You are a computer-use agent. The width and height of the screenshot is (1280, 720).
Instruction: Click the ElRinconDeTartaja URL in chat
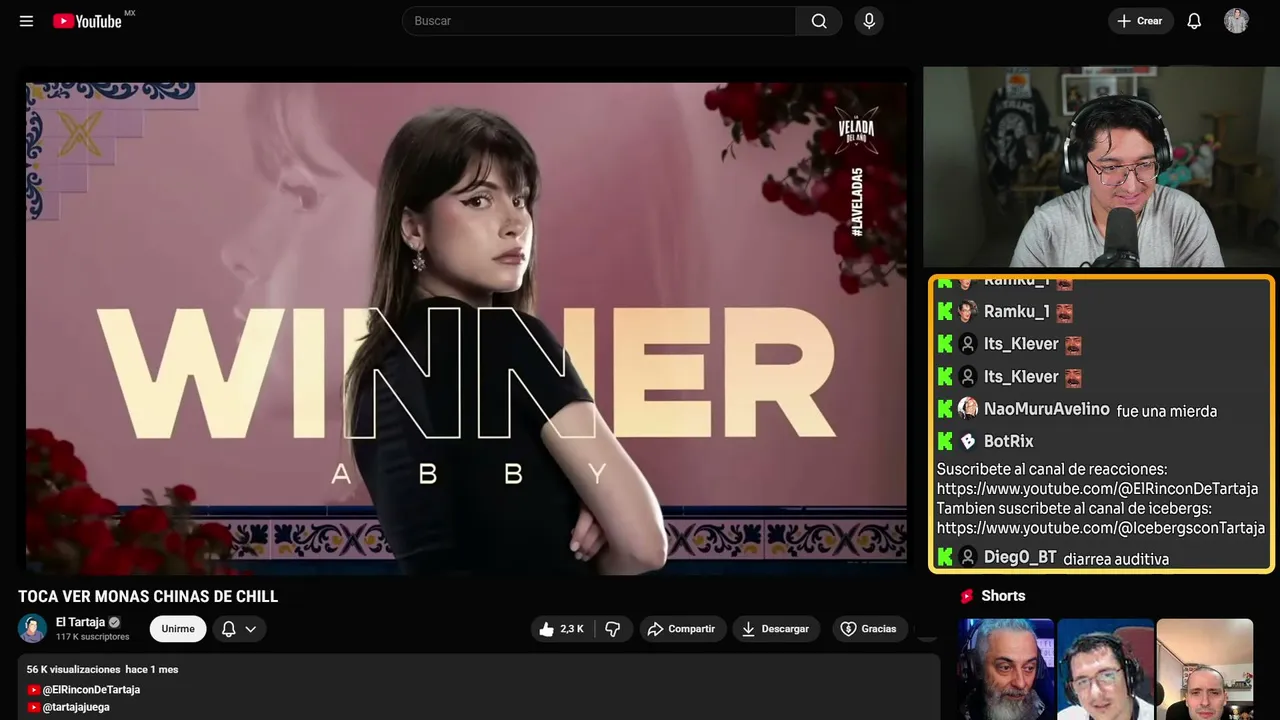point(1097,489)
